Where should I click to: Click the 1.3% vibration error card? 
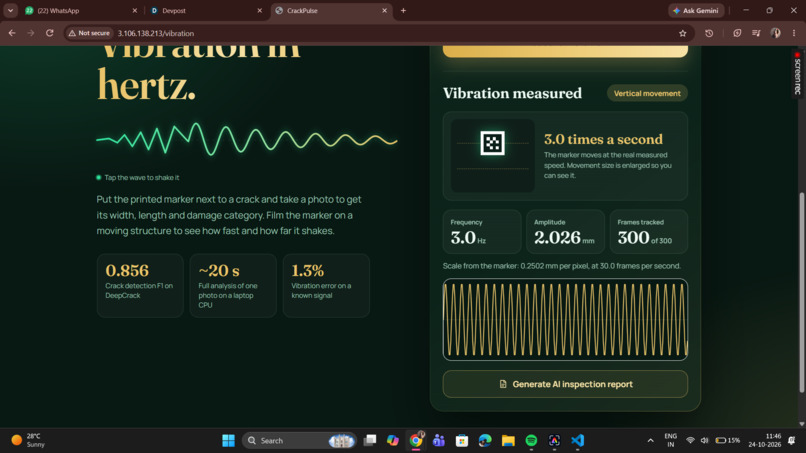tap(326, 285)
